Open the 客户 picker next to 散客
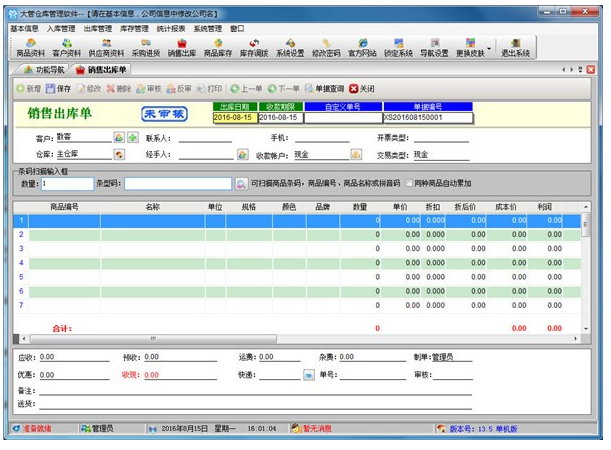 coord(119,137)
